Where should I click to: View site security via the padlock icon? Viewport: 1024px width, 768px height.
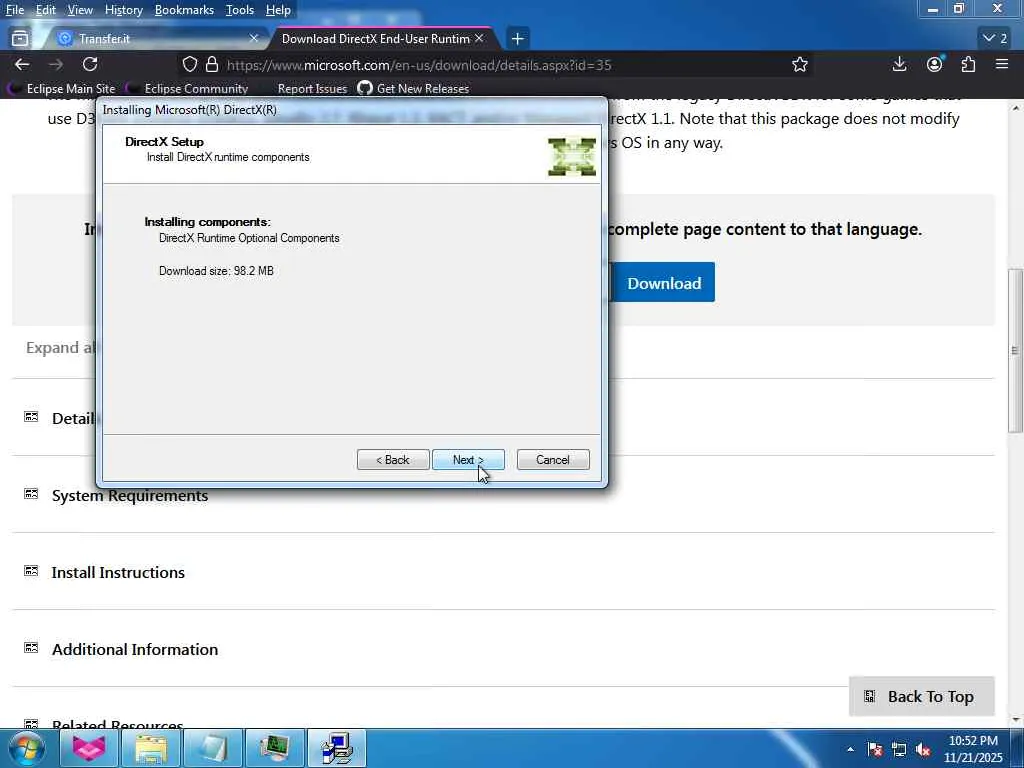point(212,64)
